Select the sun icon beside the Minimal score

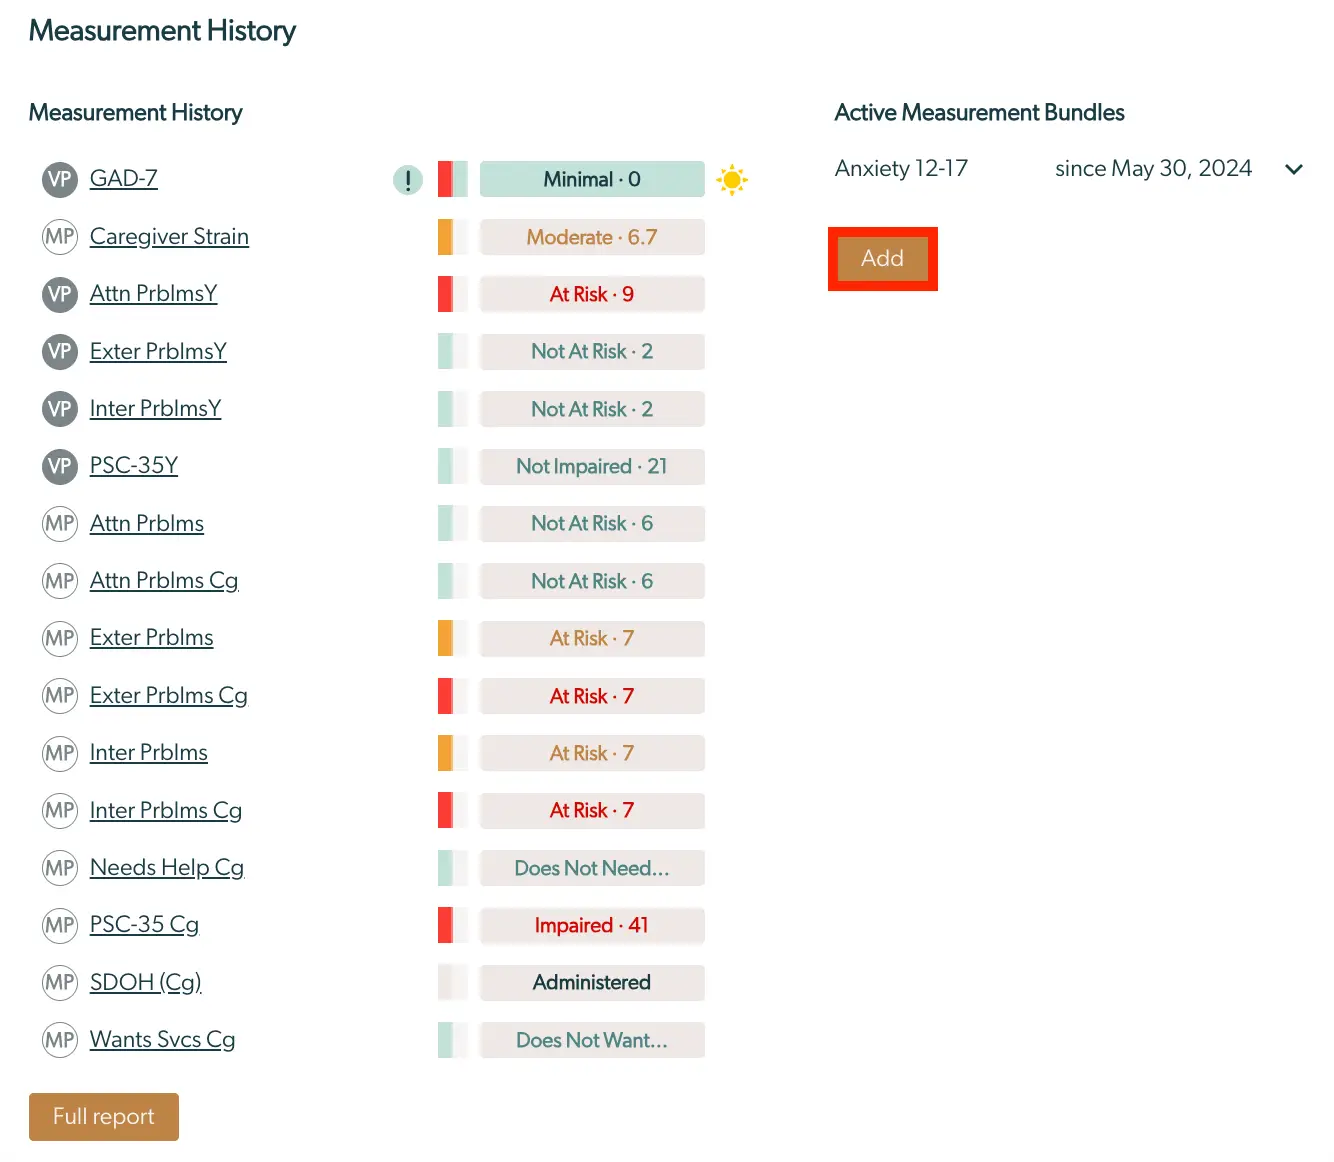coord(733,180)
